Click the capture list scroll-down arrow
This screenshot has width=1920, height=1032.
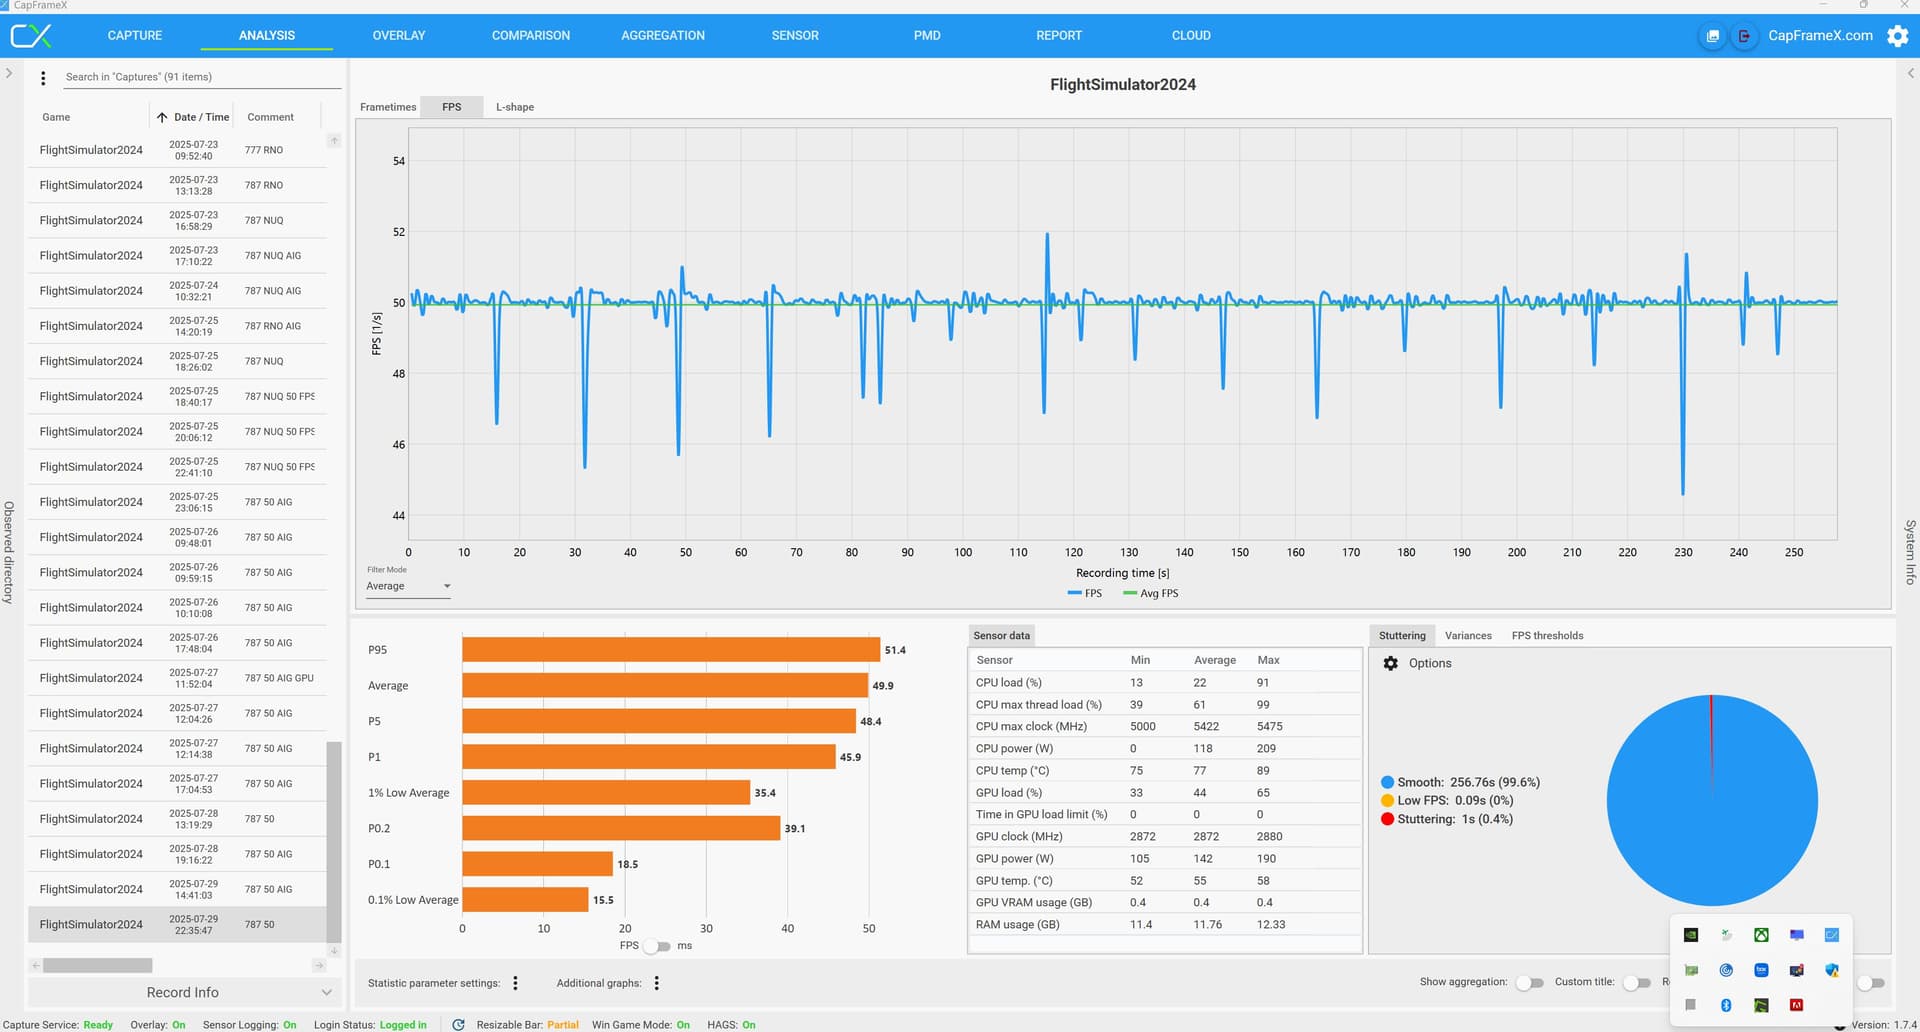point(334,951)
